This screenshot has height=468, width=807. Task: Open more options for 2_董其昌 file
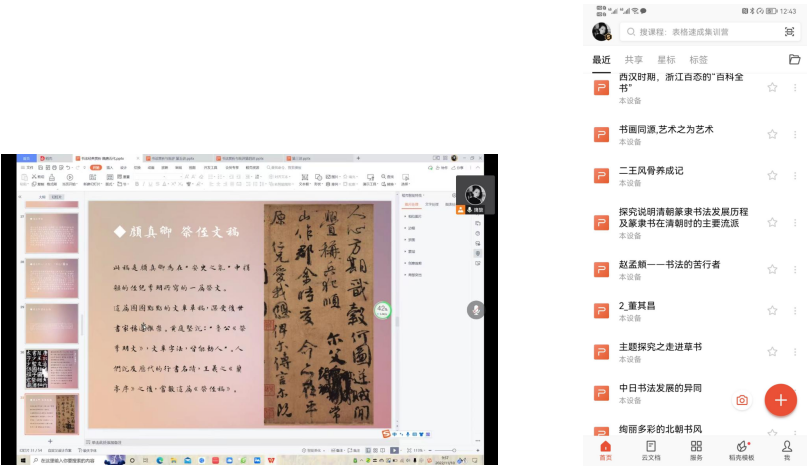795,310
